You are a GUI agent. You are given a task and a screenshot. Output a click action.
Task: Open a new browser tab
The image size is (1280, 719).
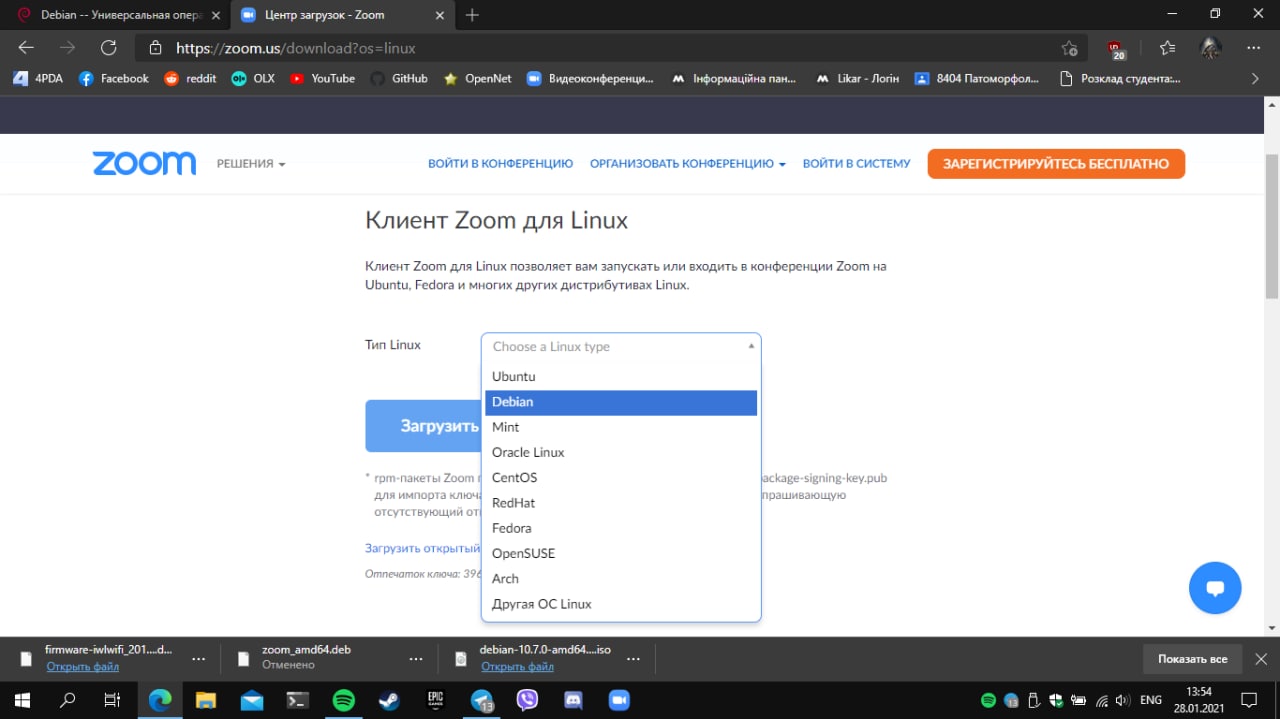(x=472, y=15)
